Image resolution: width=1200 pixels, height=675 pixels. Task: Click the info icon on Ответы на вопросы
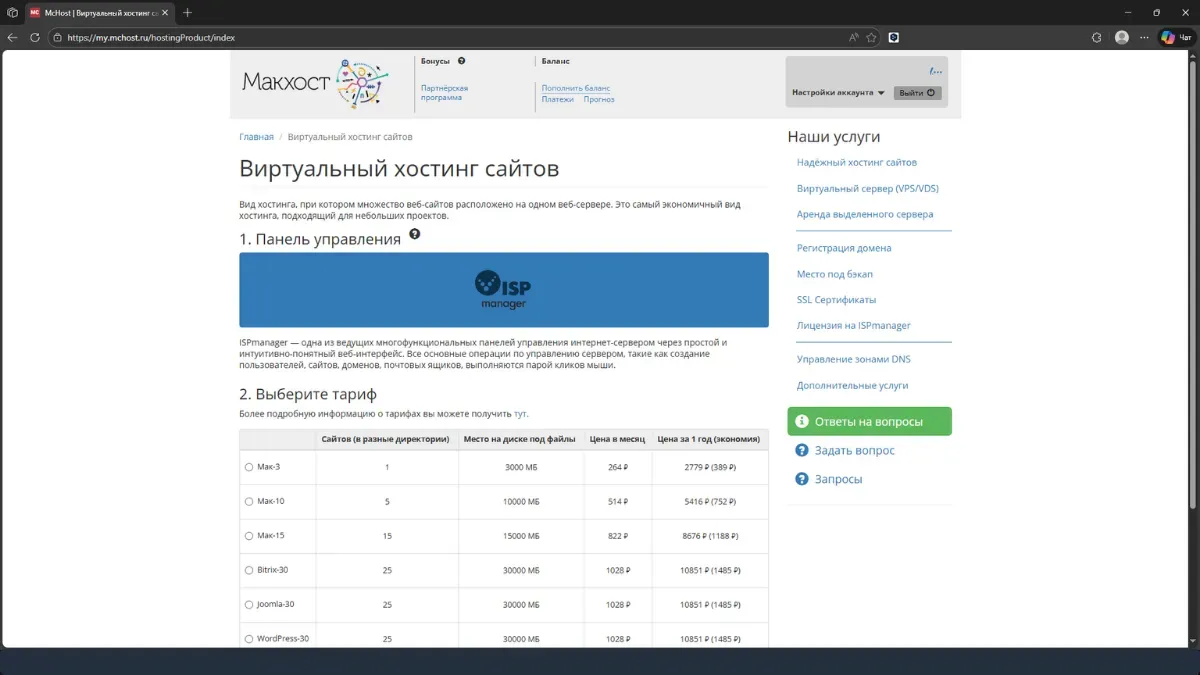click(801, 421)
